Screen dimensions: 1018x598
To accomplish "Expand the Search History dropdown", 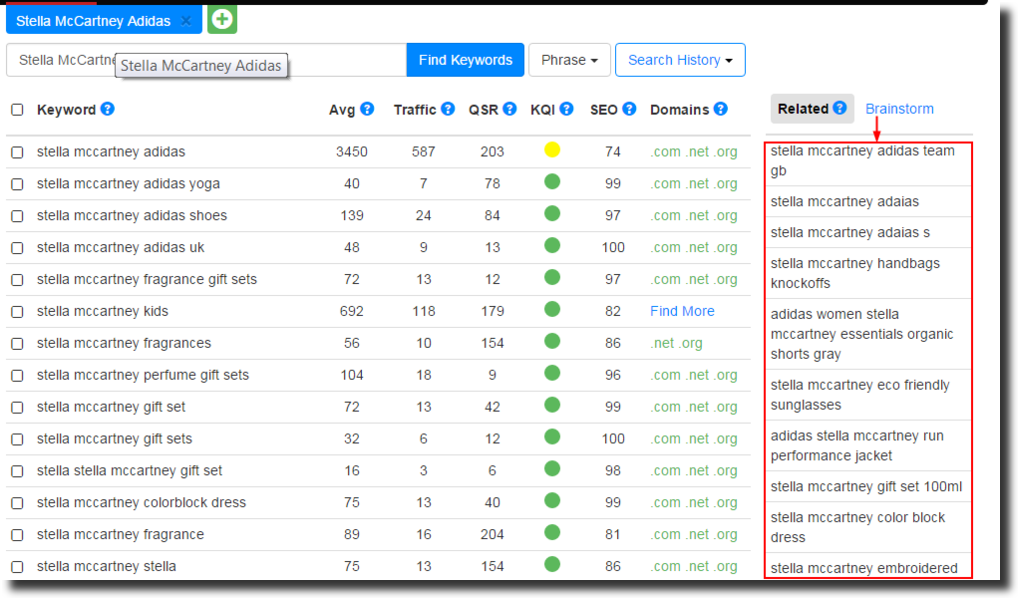I will pyautogui.click(x=680, y=60).
